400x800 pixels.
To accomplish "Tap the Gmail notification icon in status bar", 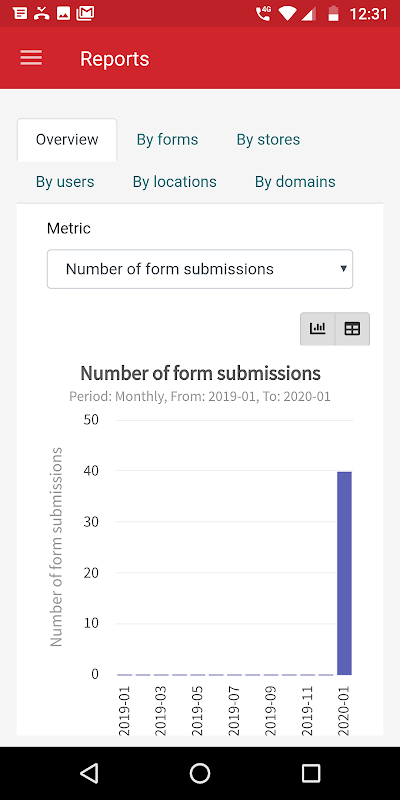I will [x=85, y=13].
